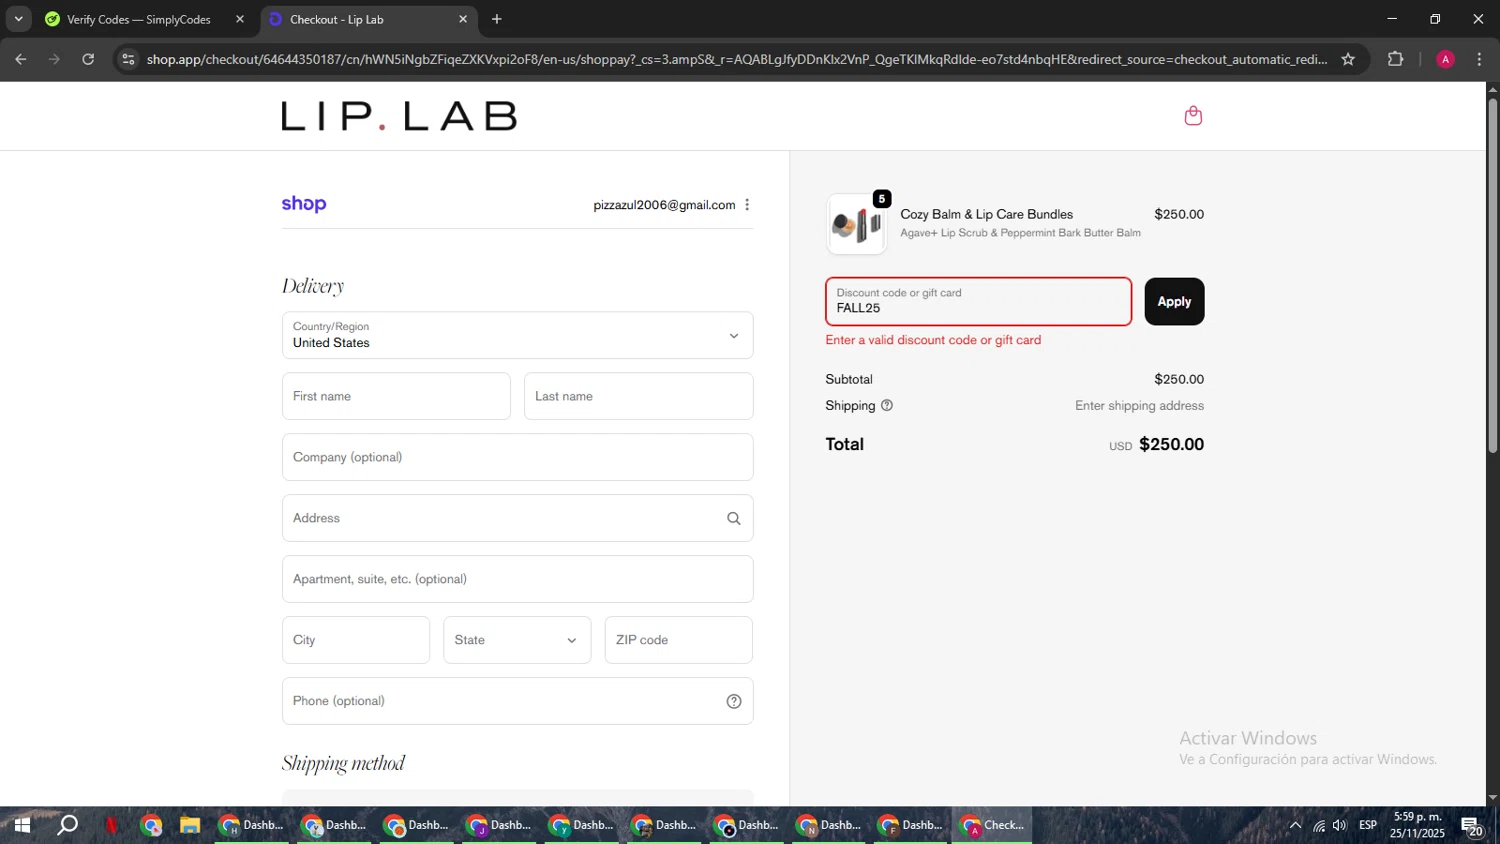The image size is (1500, 844).
Task: Bookmark this page with star icon
Action: (x=1348, y=59)
